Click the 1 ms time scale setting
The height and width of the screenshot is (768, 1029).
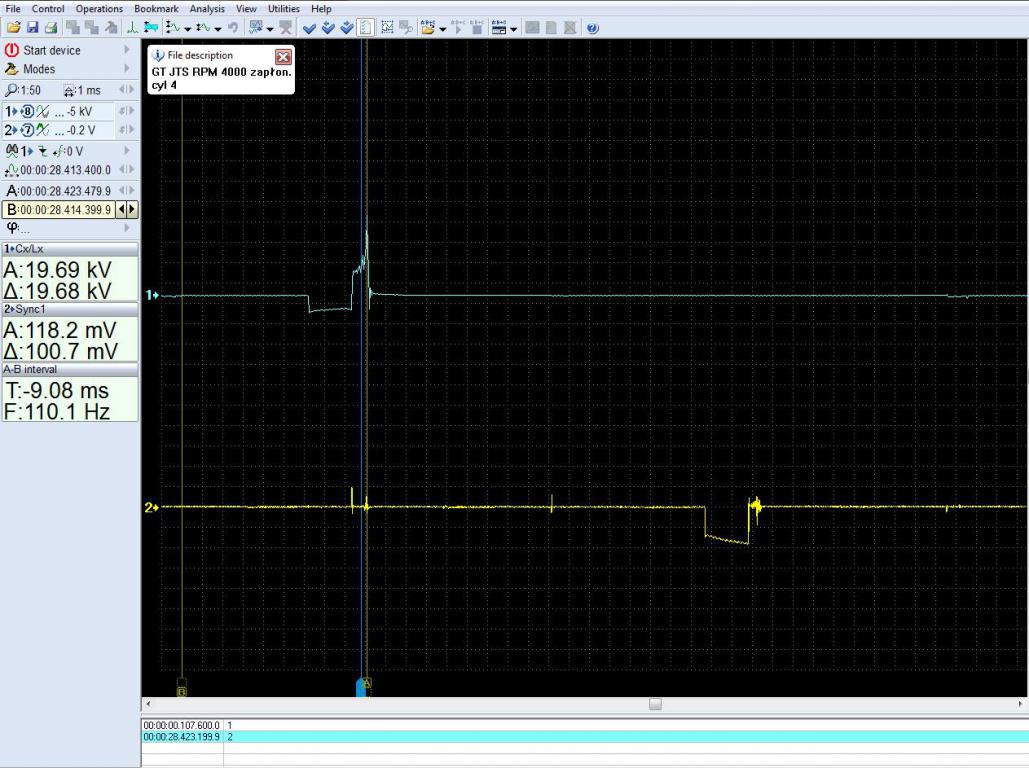[x=82, y=90]
